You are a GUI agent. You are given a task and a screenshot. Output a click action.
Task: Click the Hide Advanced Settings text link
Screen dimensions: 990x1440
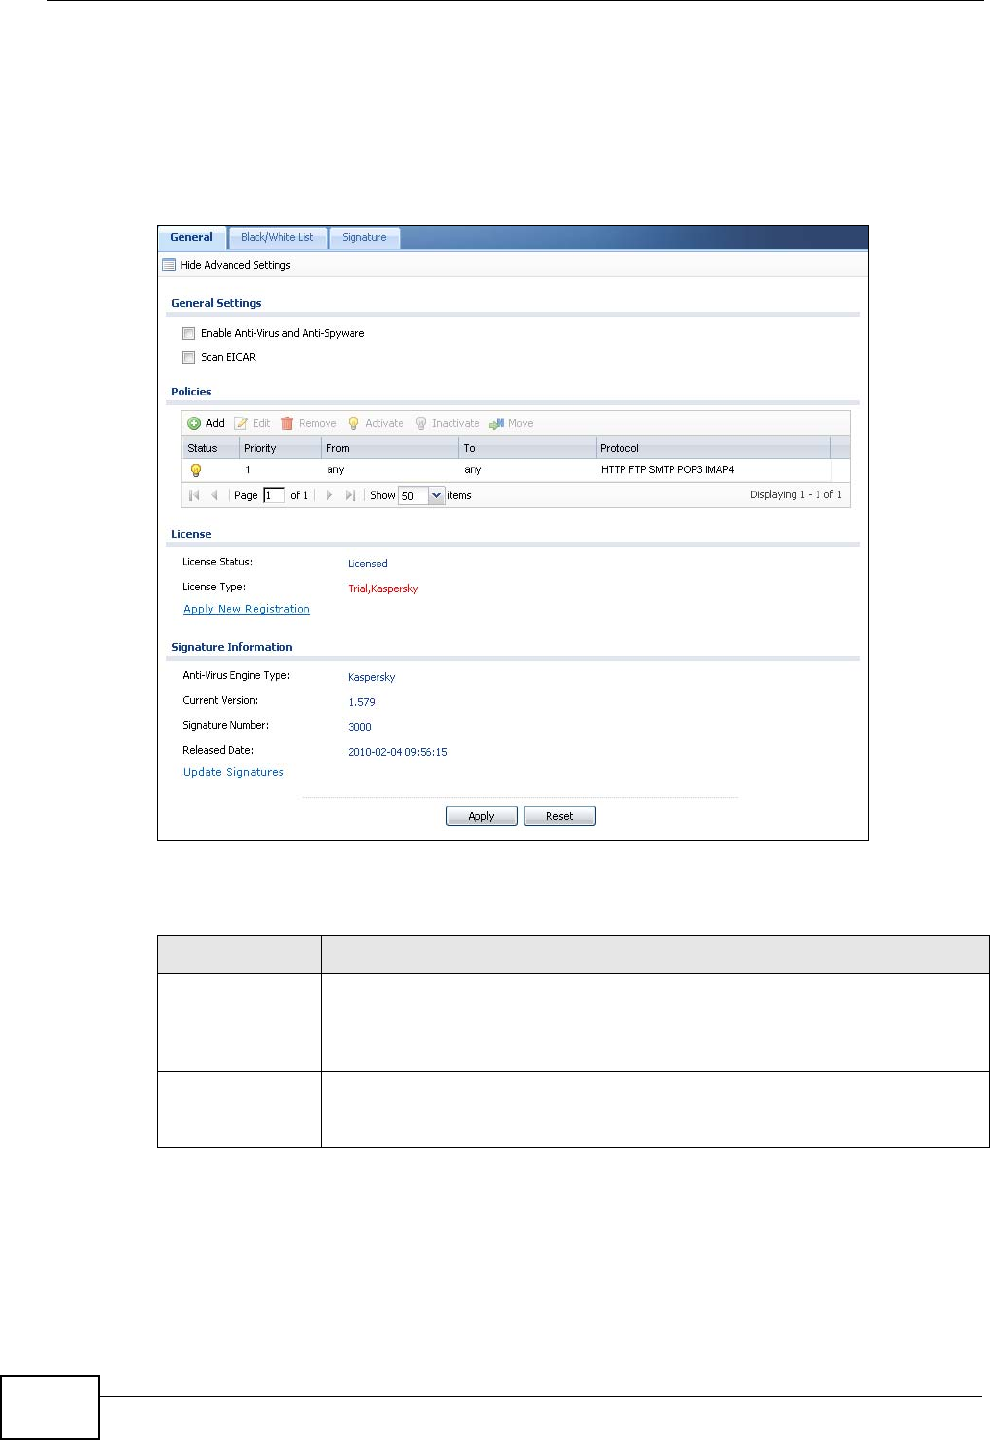tap(235, 265)
